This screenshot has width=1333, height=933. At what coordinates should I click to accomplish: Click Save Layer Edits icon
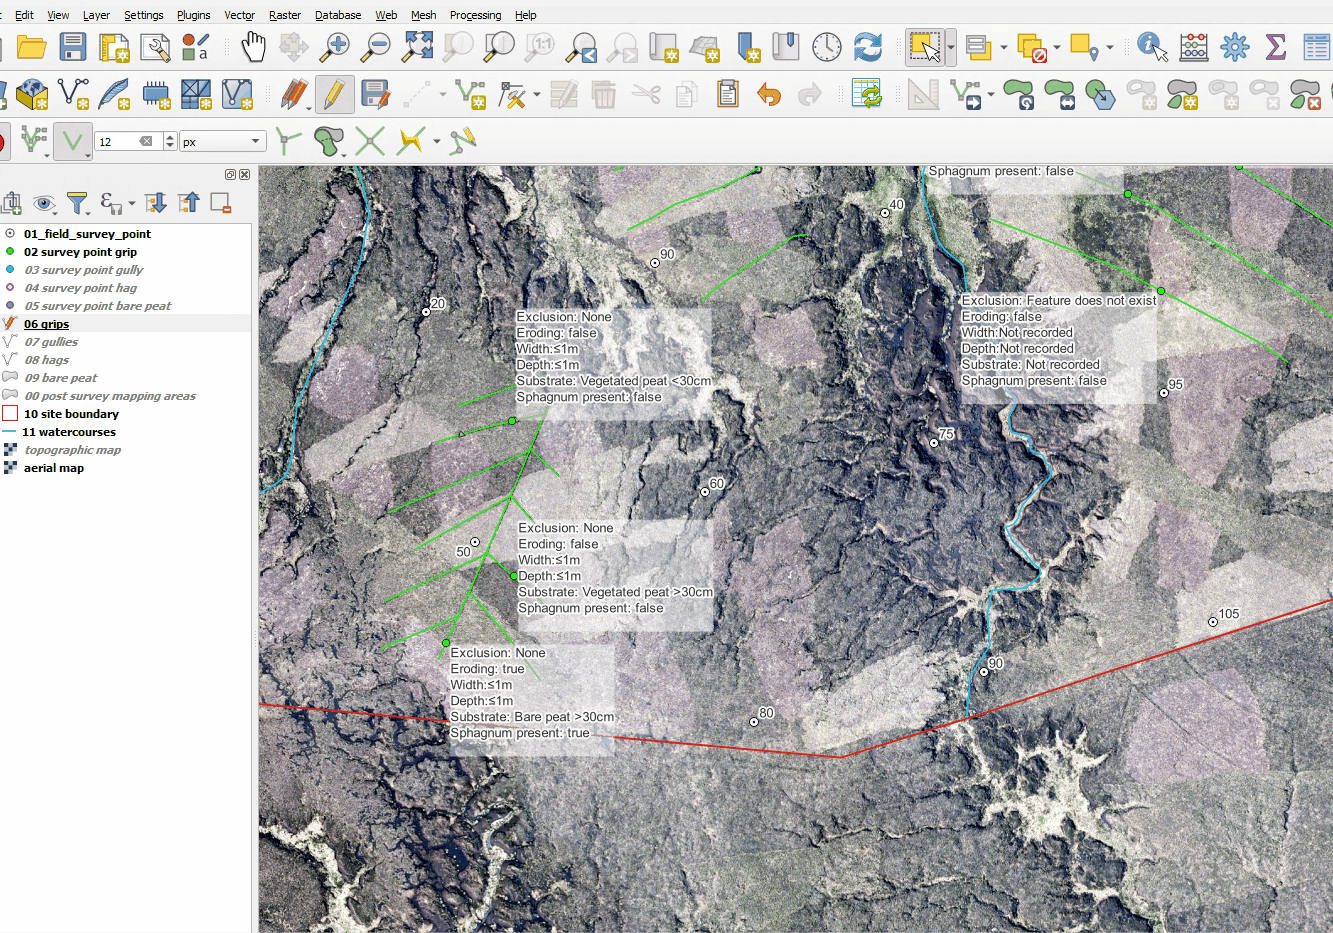click(375, 95)
